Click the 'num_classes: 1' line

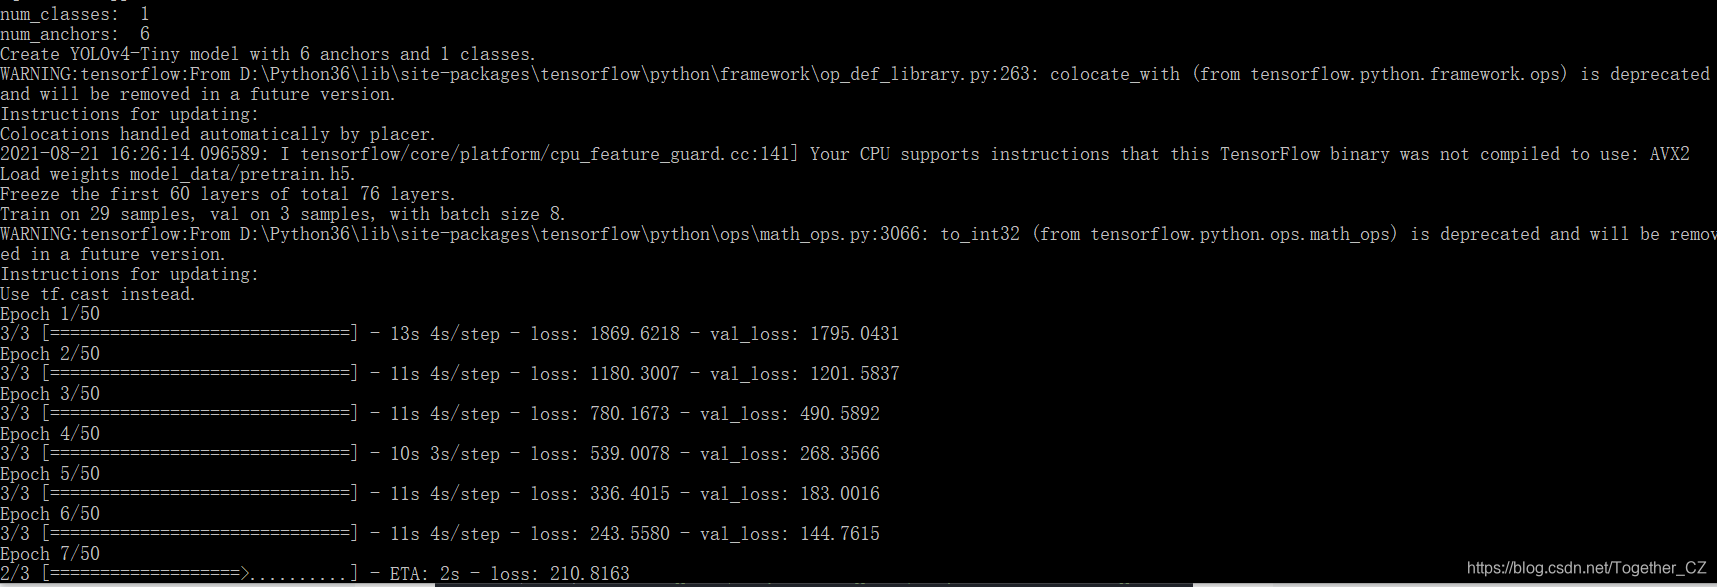[x=75, y=14]
